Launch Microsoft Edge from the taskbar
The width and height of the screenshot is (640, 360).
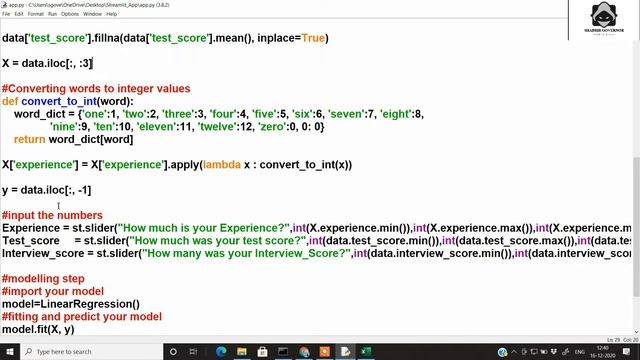[221, 351]
